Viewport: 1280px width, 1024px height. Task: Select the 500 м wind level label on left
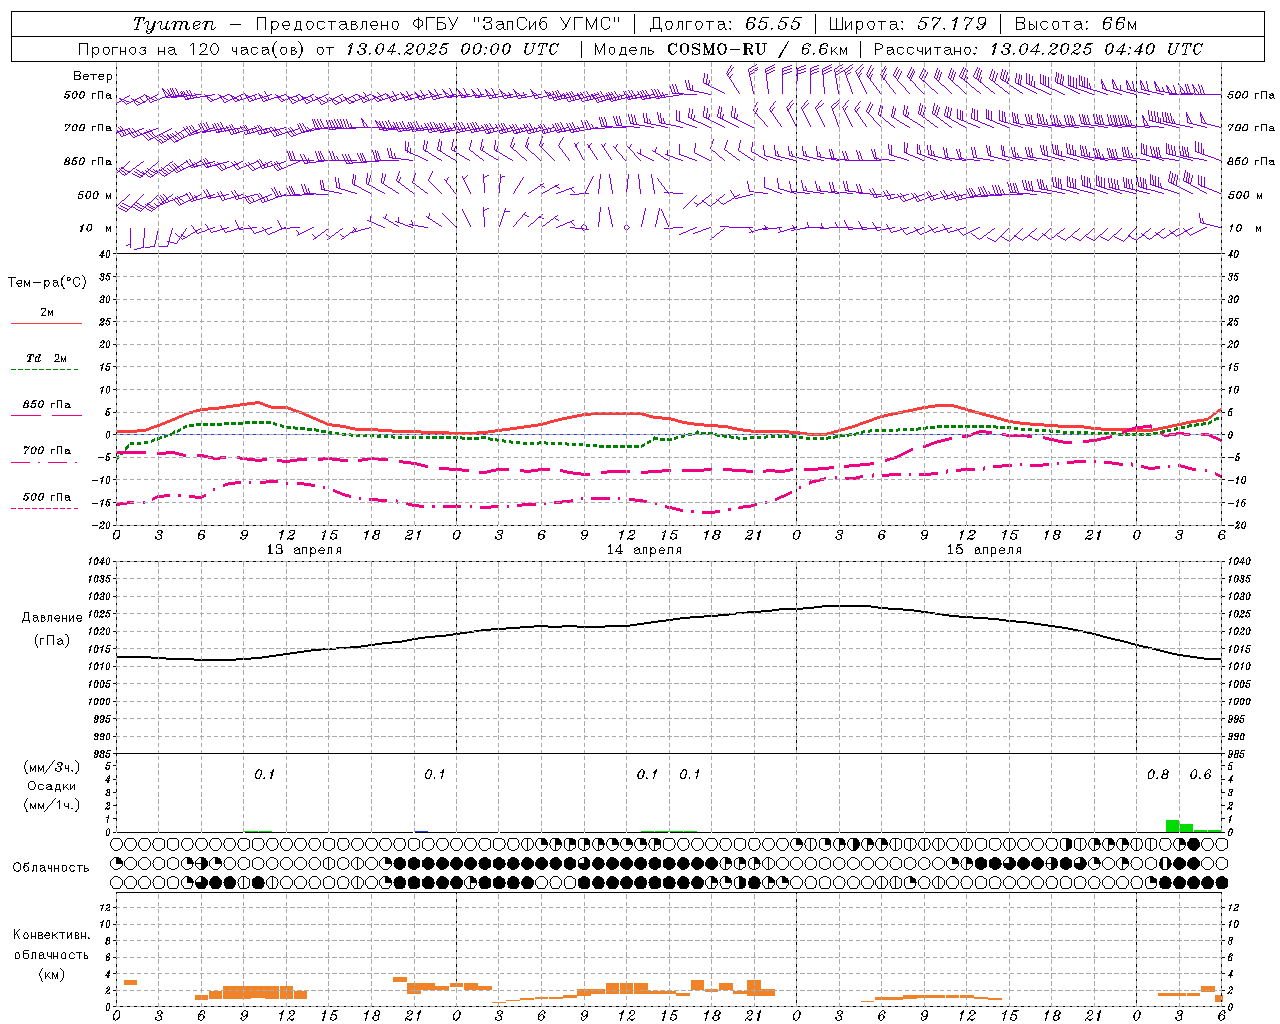click(95, 195)
